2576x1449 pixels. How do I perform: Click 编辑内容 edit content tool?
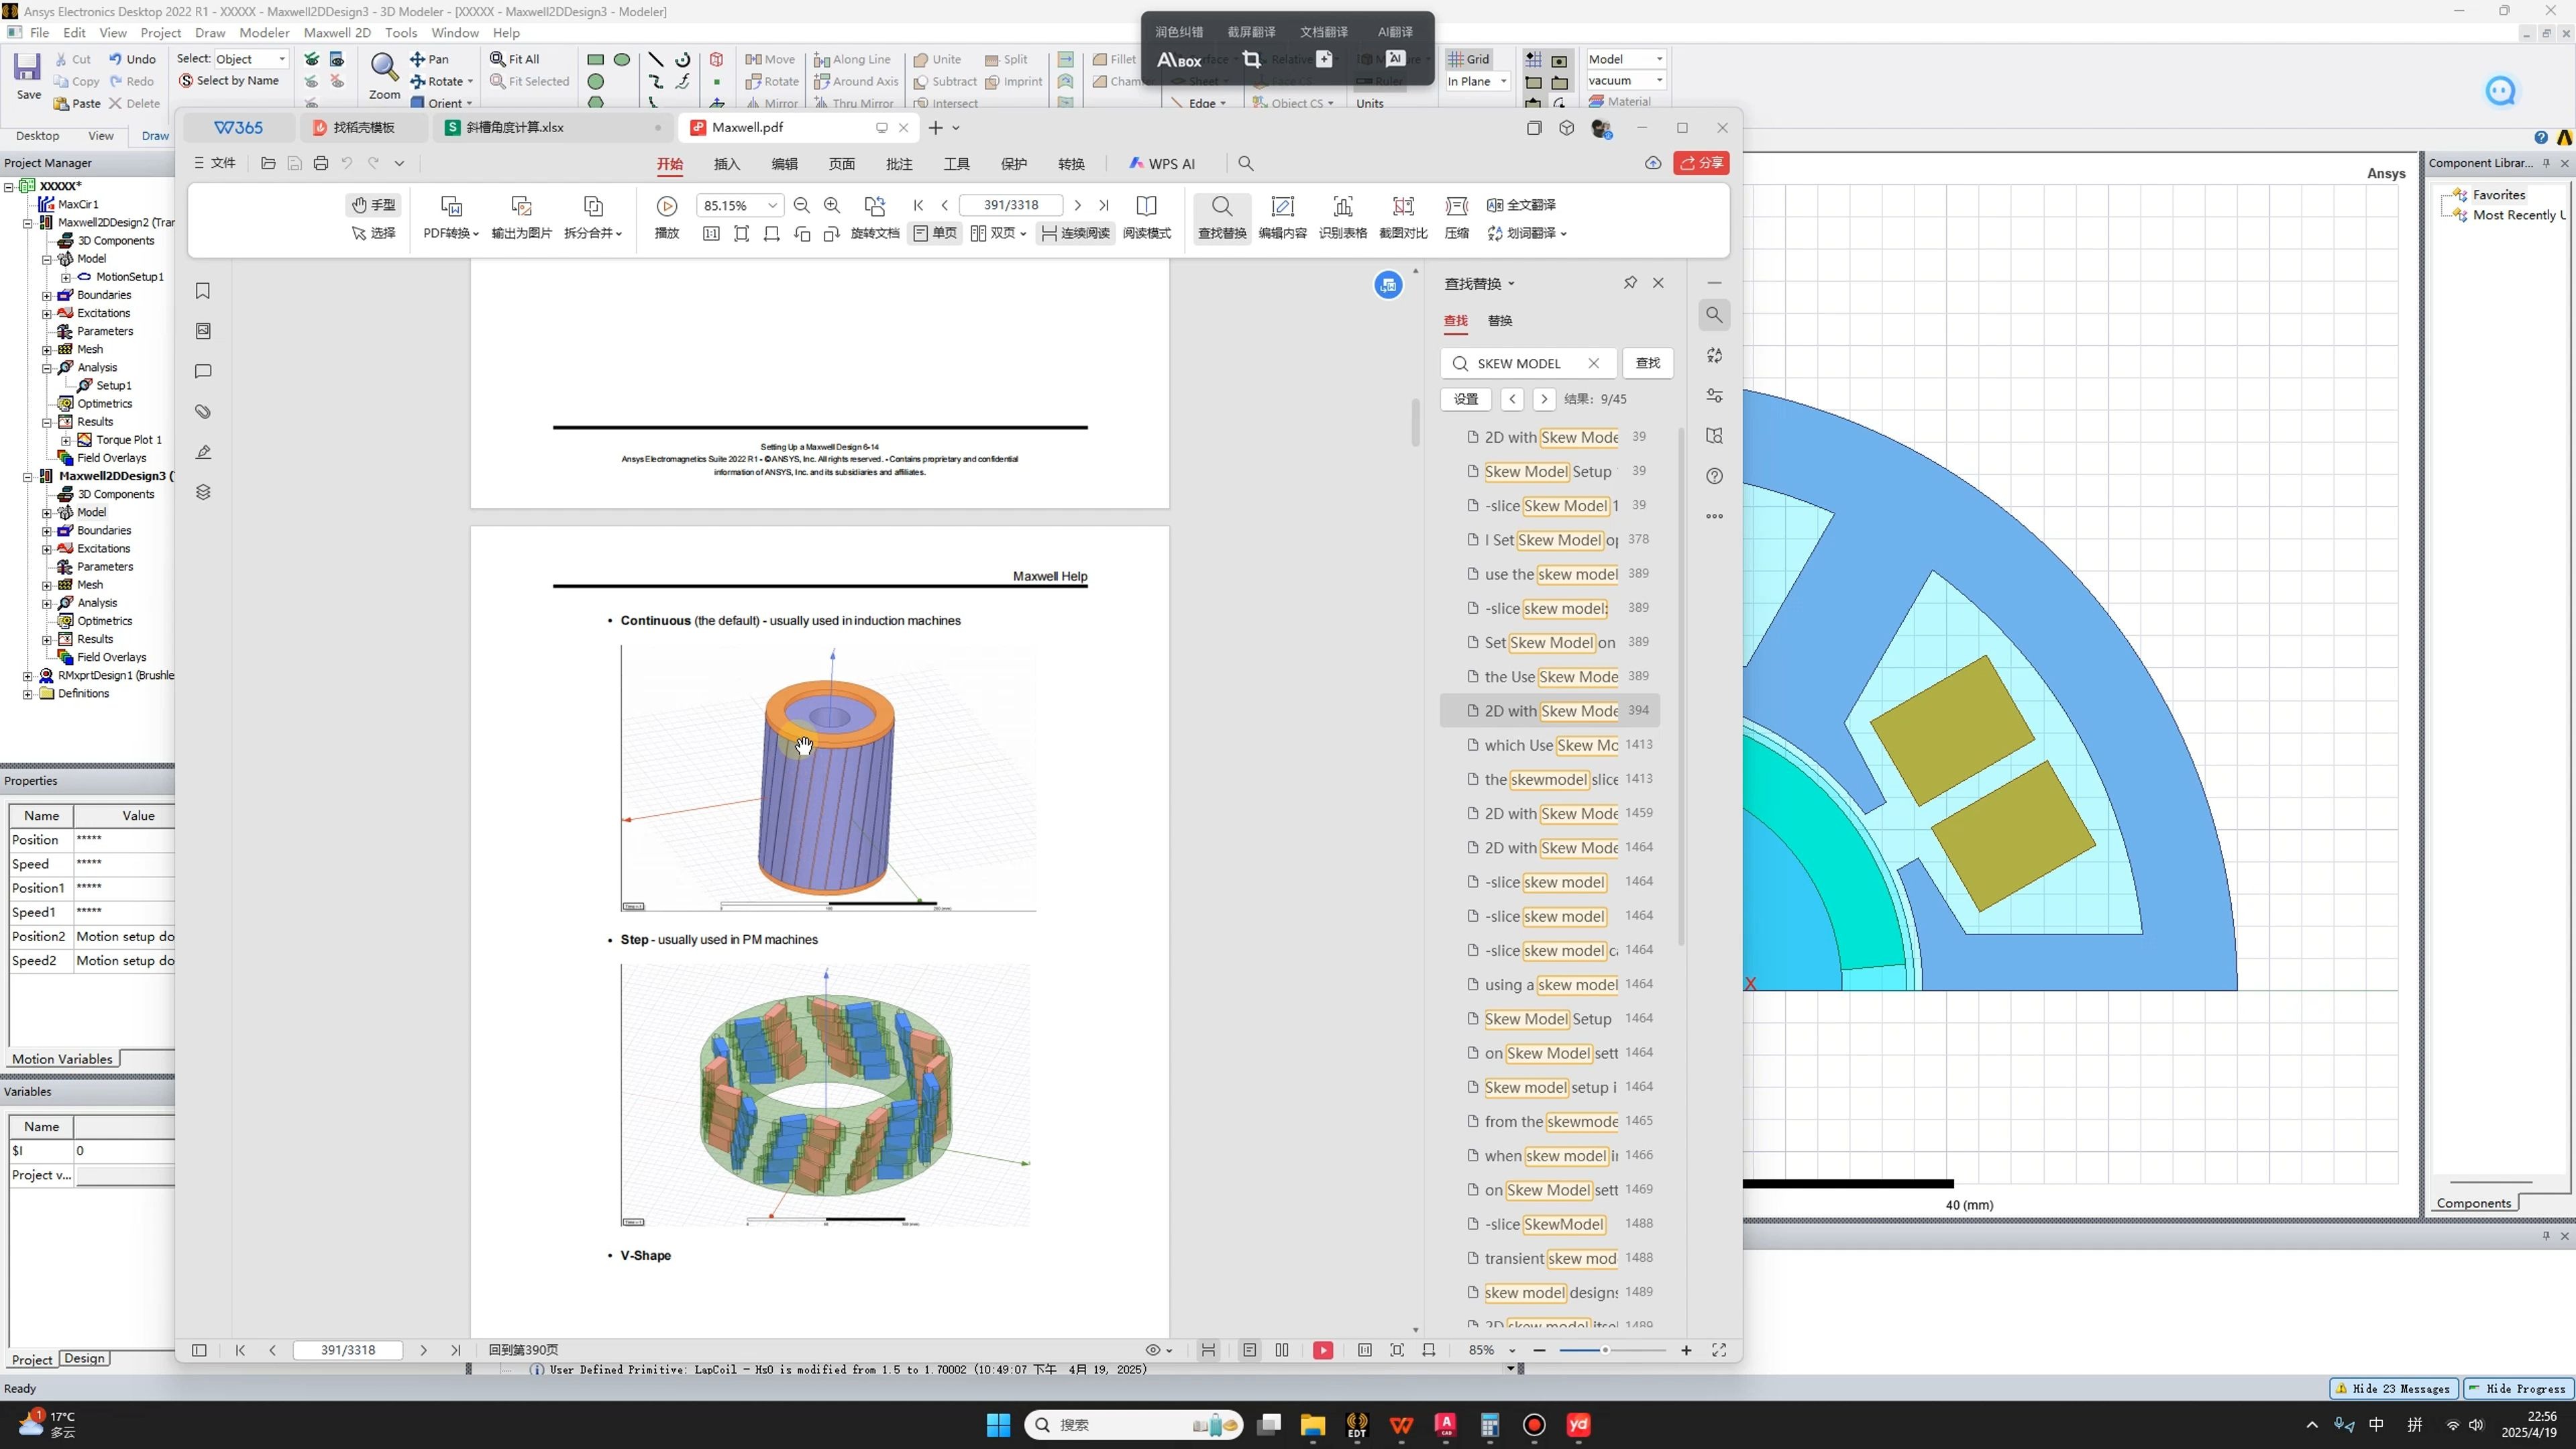pyautogui.click(x=1282, y=217)
